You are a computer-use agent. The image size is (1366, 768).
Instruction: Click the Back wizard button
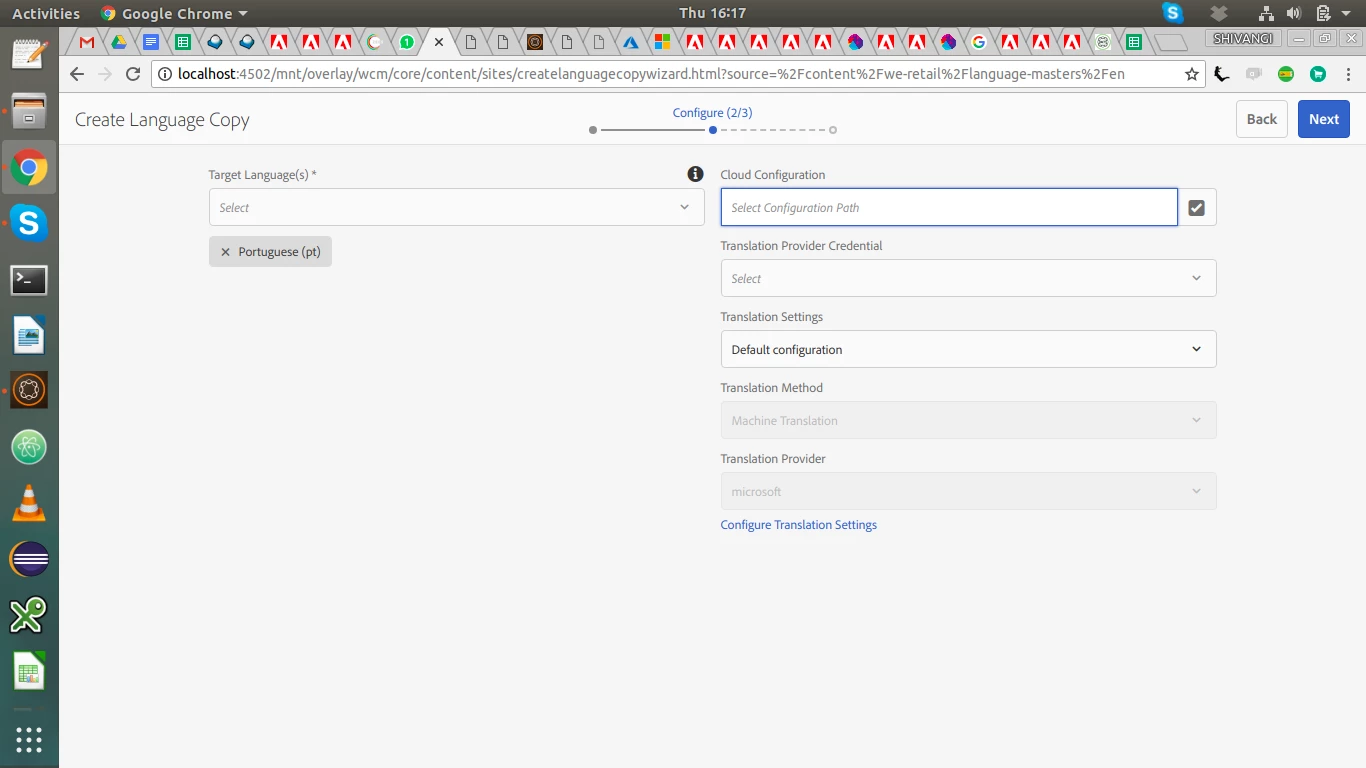pyautogui.click(x=1261, y=119)
